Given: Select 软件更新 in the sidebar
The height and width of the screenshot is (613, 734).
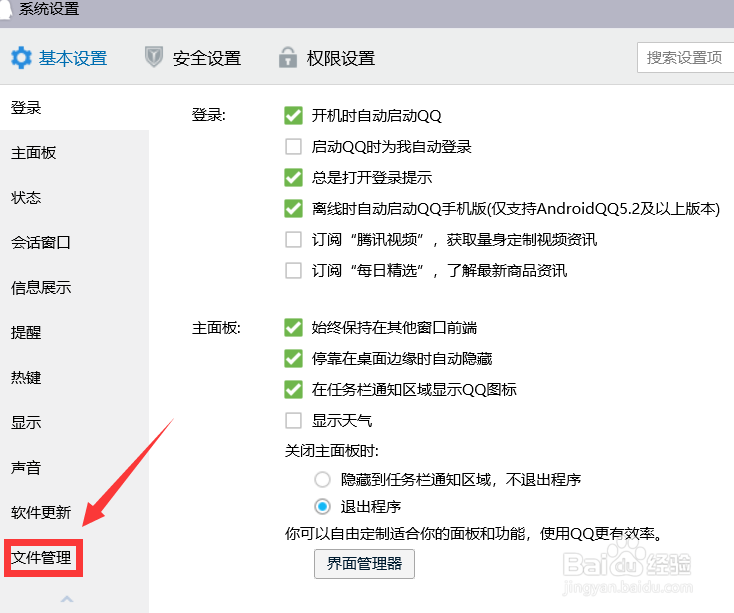Looking at the screenshot, I should click(x=41, y=512).
